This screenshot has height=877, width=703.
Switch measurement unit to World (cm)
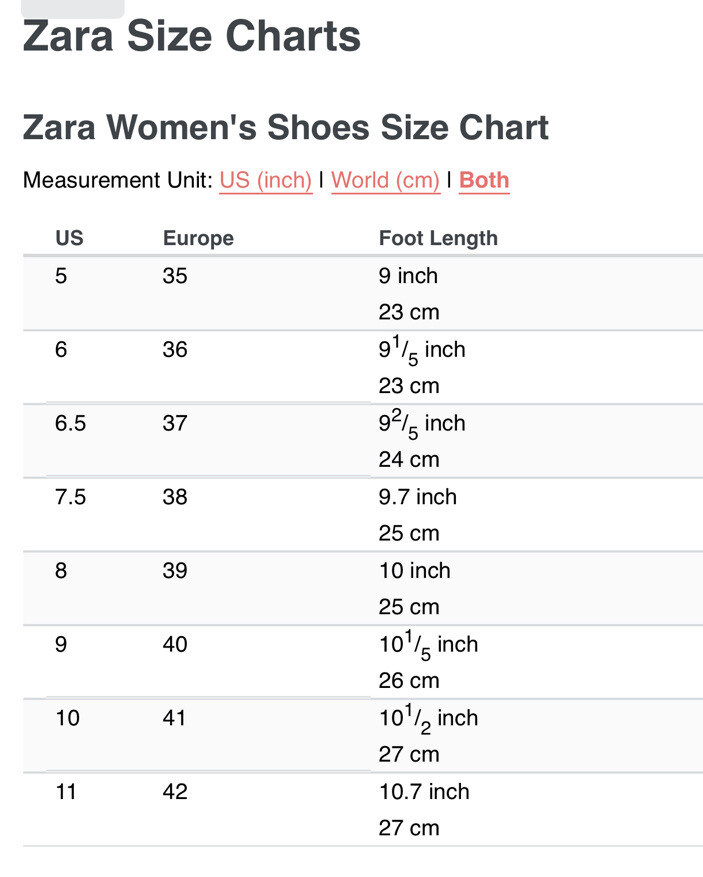[x=385, y=181]
